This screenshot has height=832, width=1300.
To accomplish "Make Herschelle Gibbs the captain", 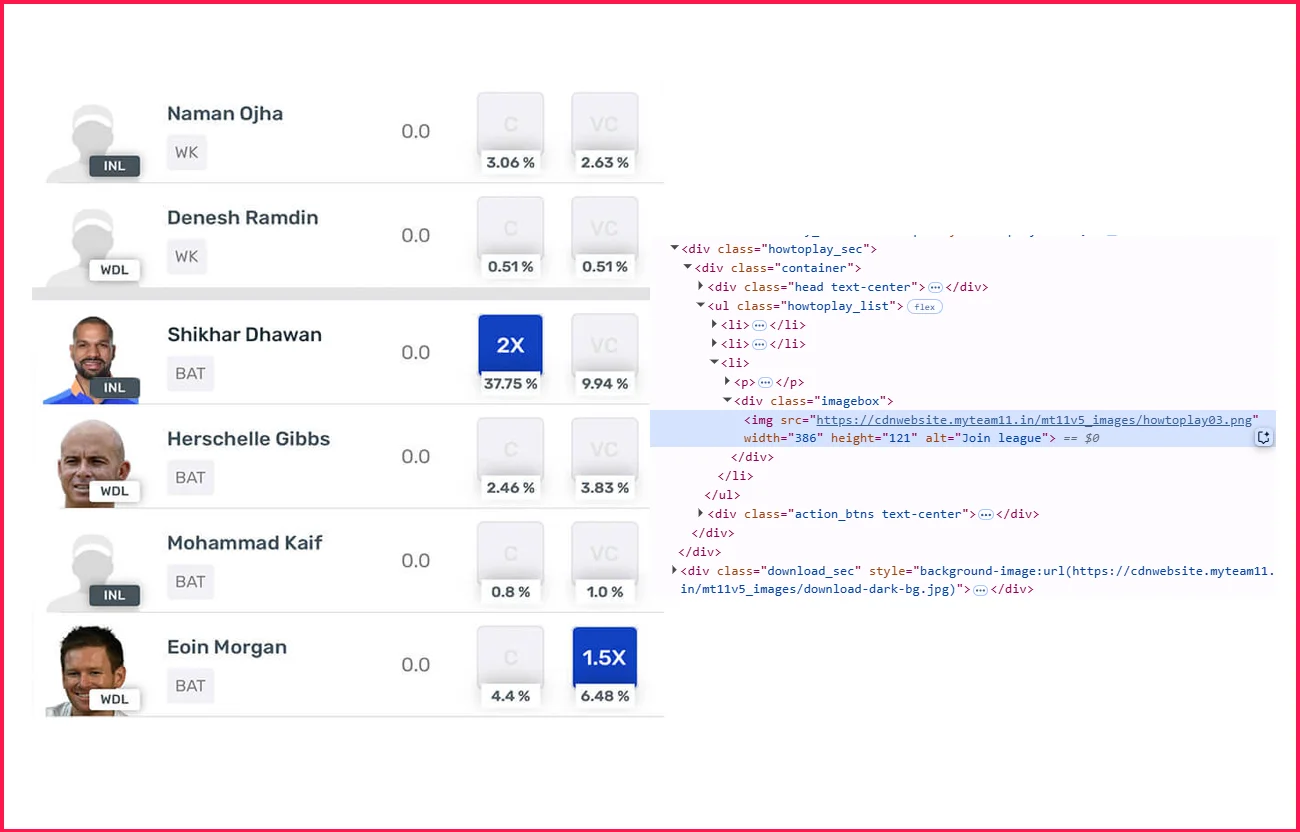I will click(510, 449).
